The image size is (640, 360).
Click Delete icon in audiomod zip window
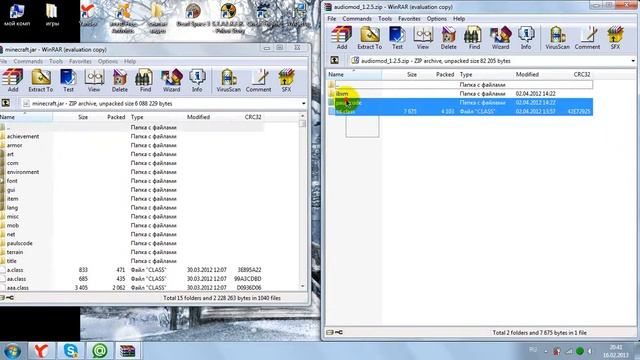click(449, 38)
